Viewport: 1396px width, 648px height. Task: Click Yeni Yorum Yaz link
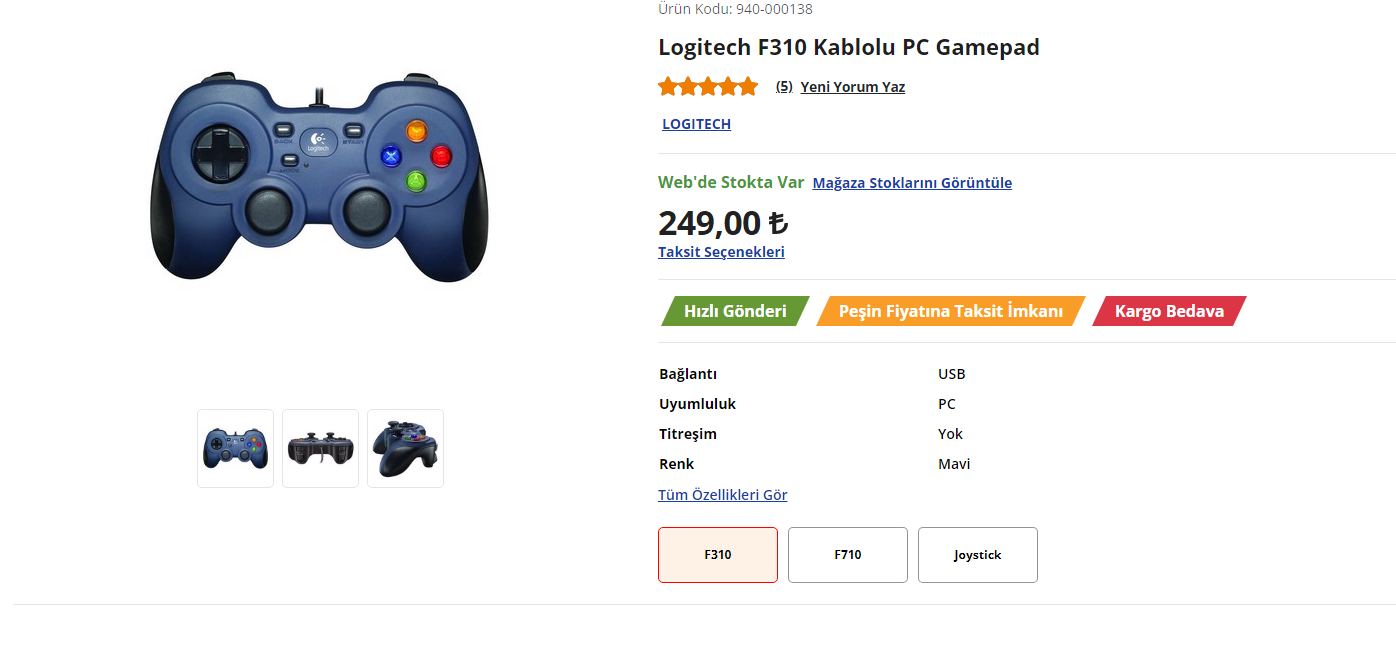[x=852, y=87]
